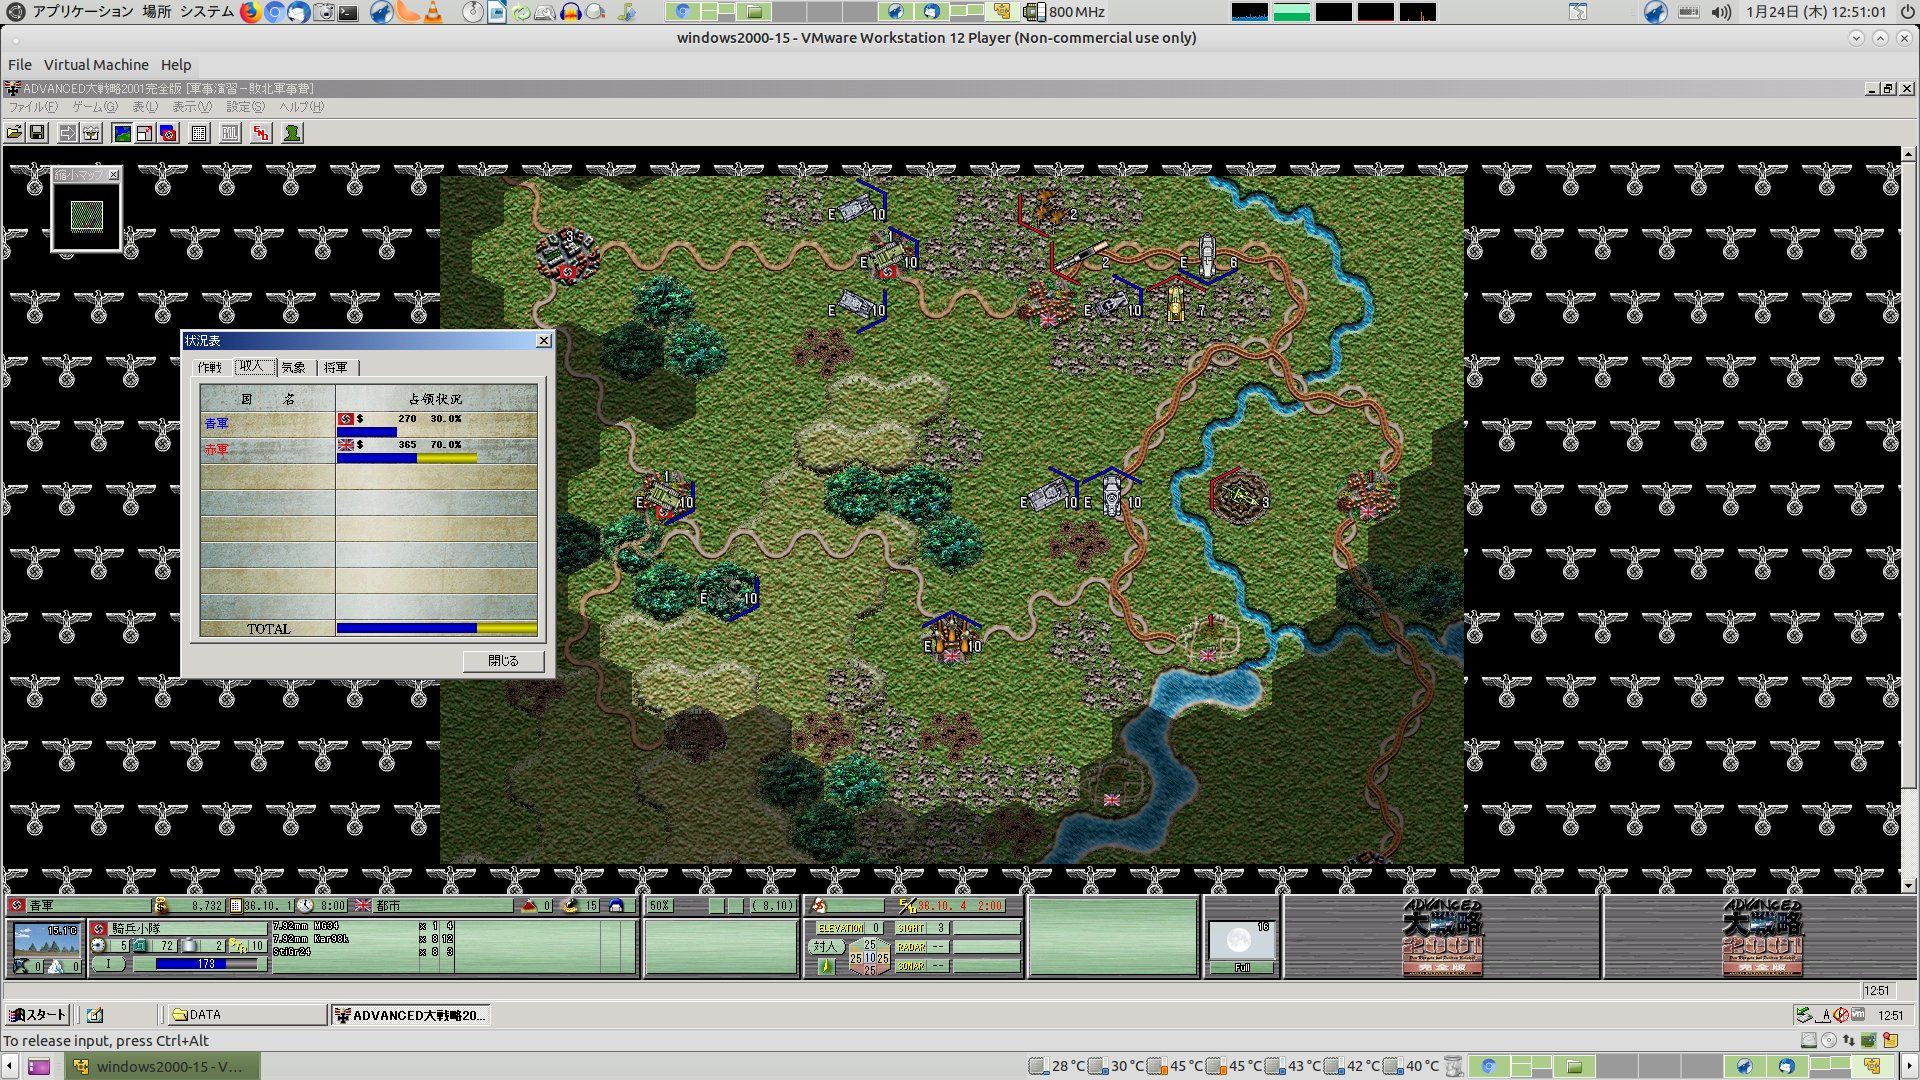Click the ALL units toolbar icon
The height and width of the screenshot is (1080, 1920).
pyautogui.click(x=230, y=133)
